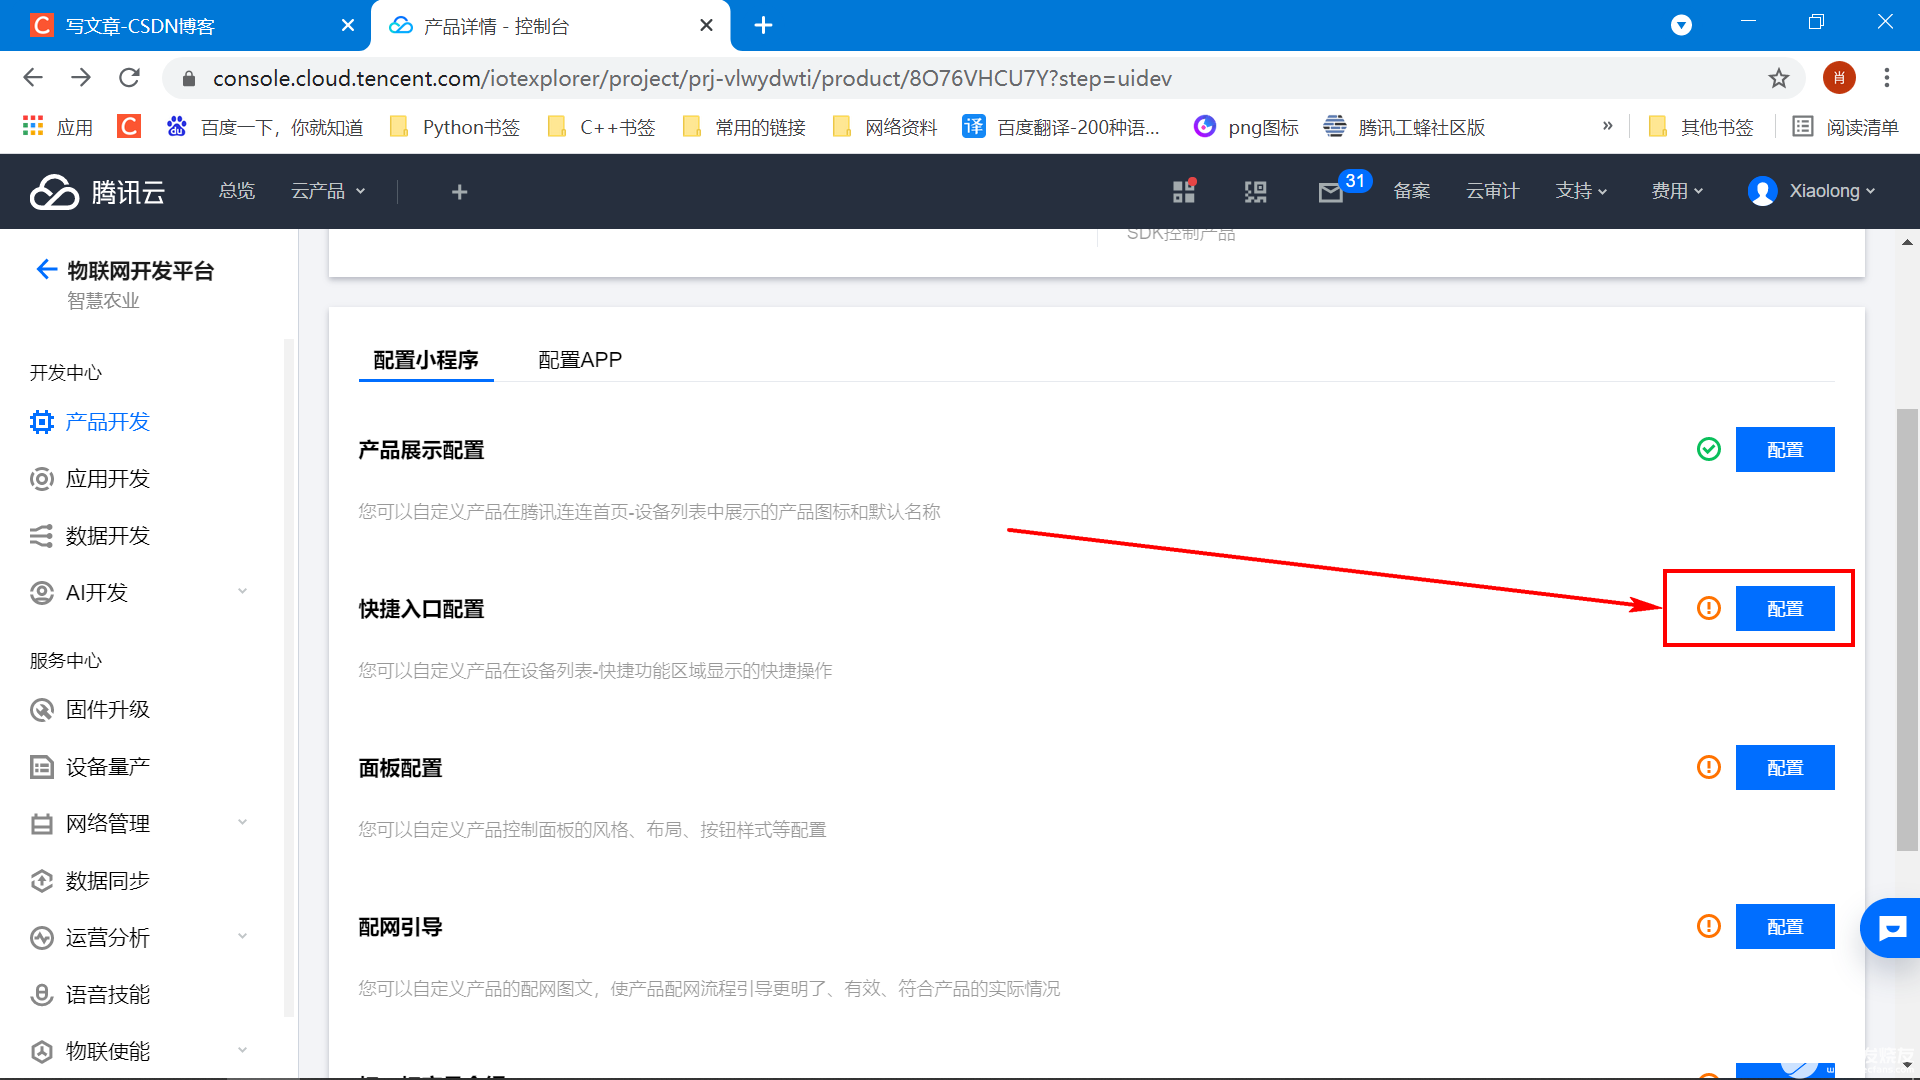Viewport: 1920px width, 1080px height.
Task: Open Chrome apps shortcut 应用
Action: [58, 127]
